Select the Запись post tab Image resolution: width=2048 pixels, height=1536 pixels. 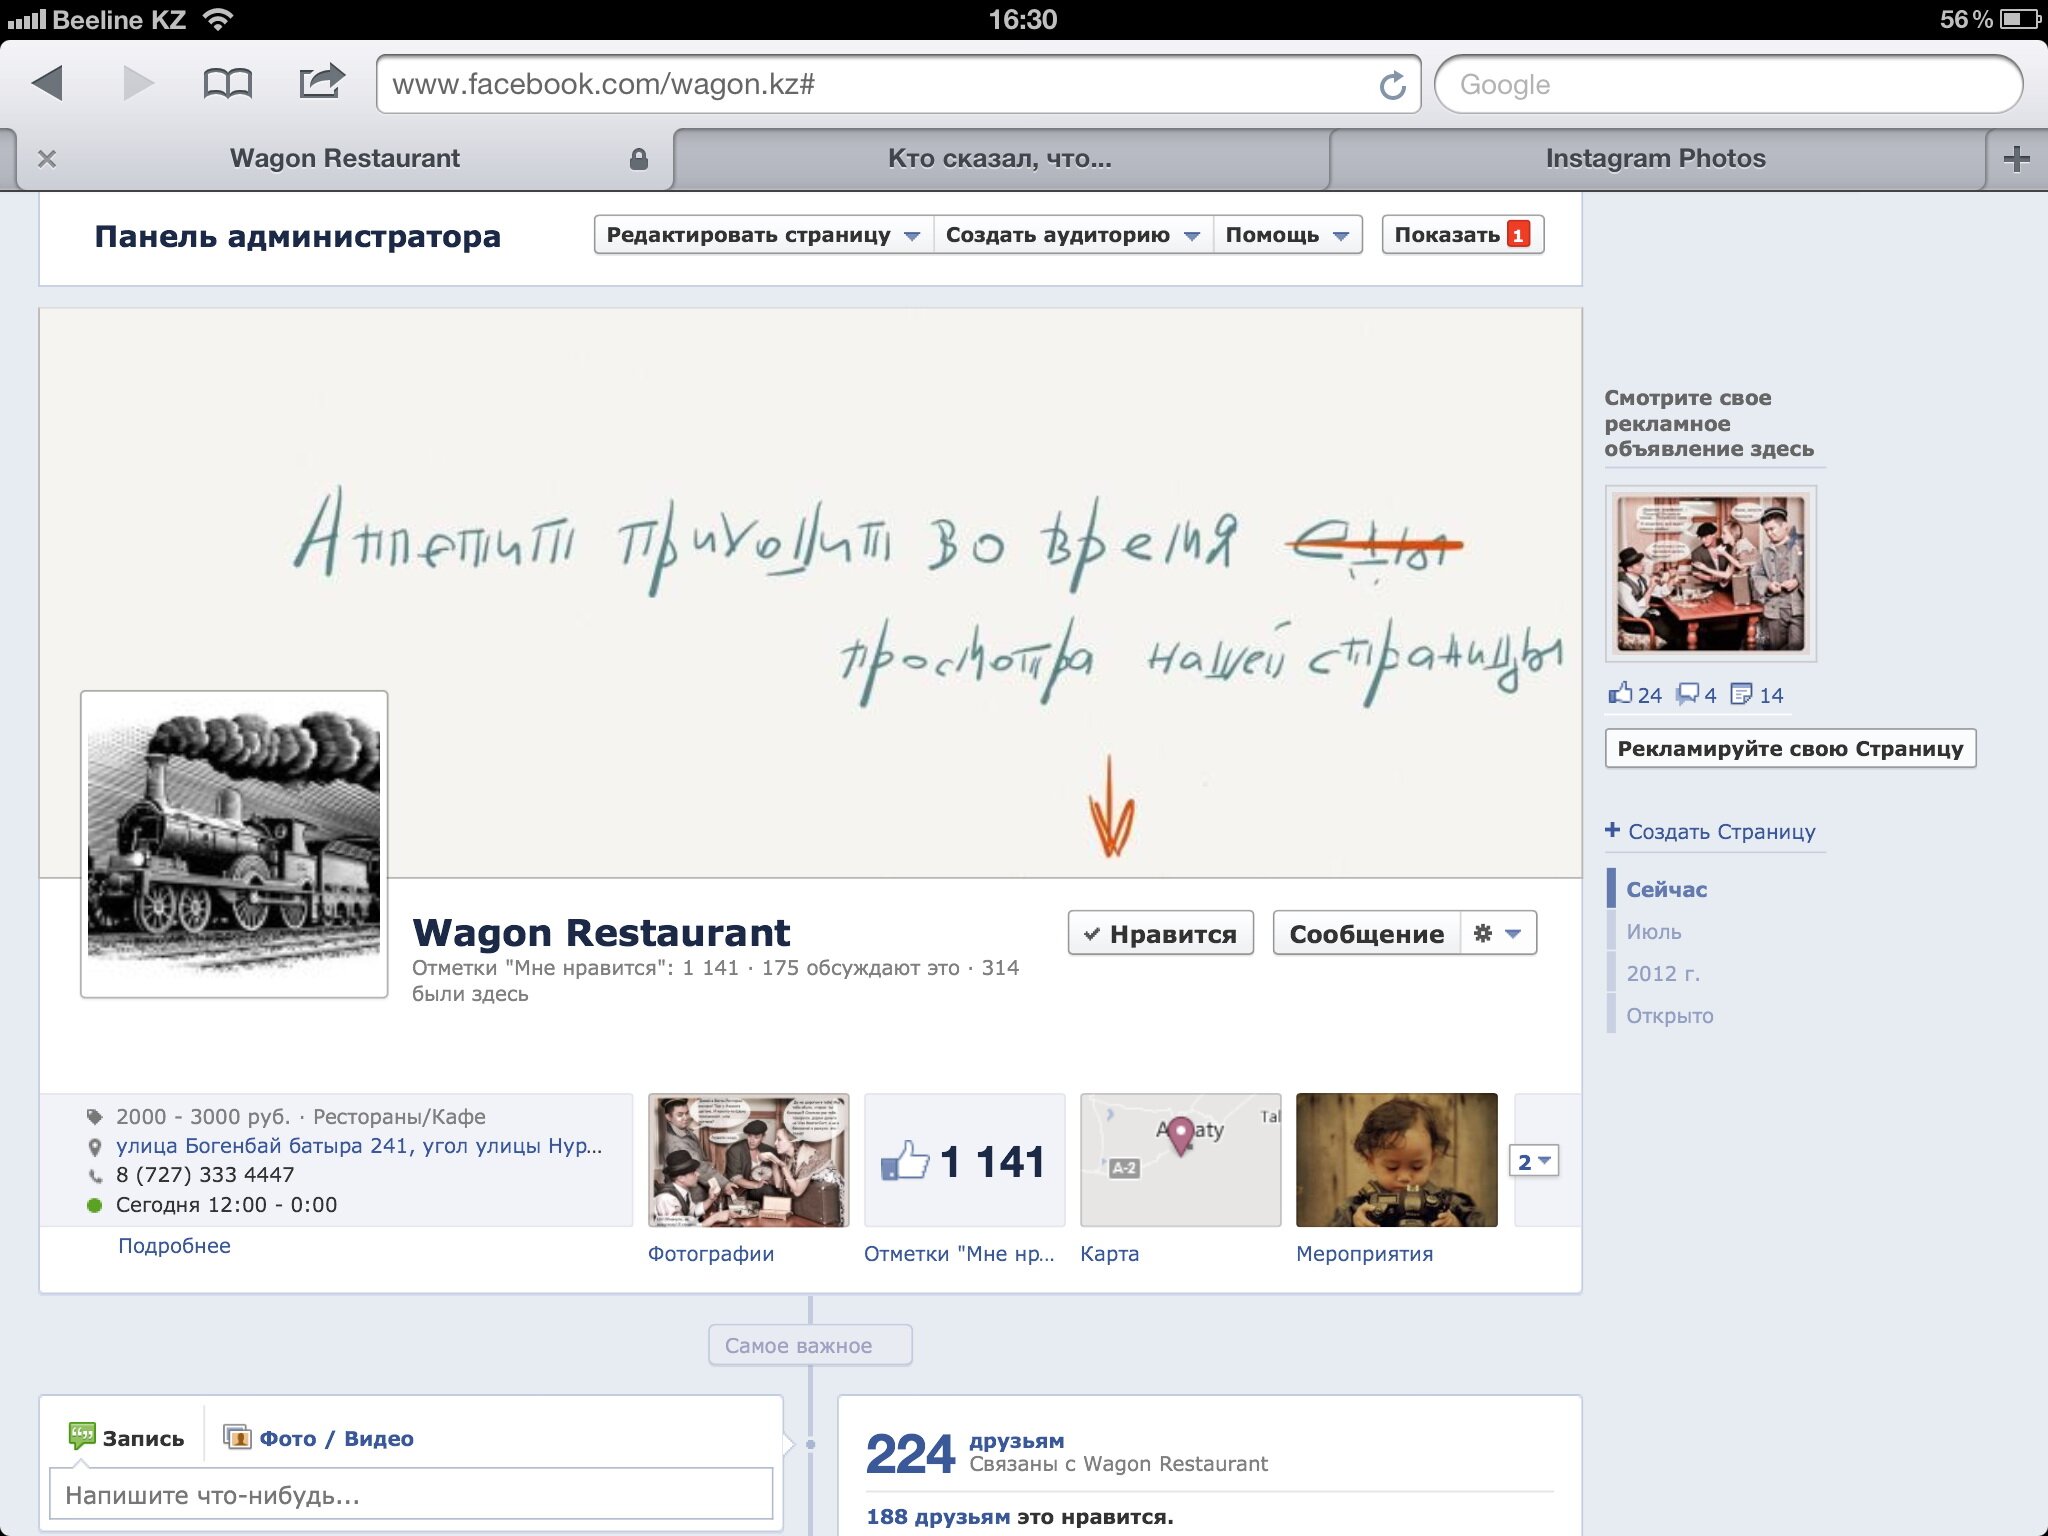(127, 1438)
